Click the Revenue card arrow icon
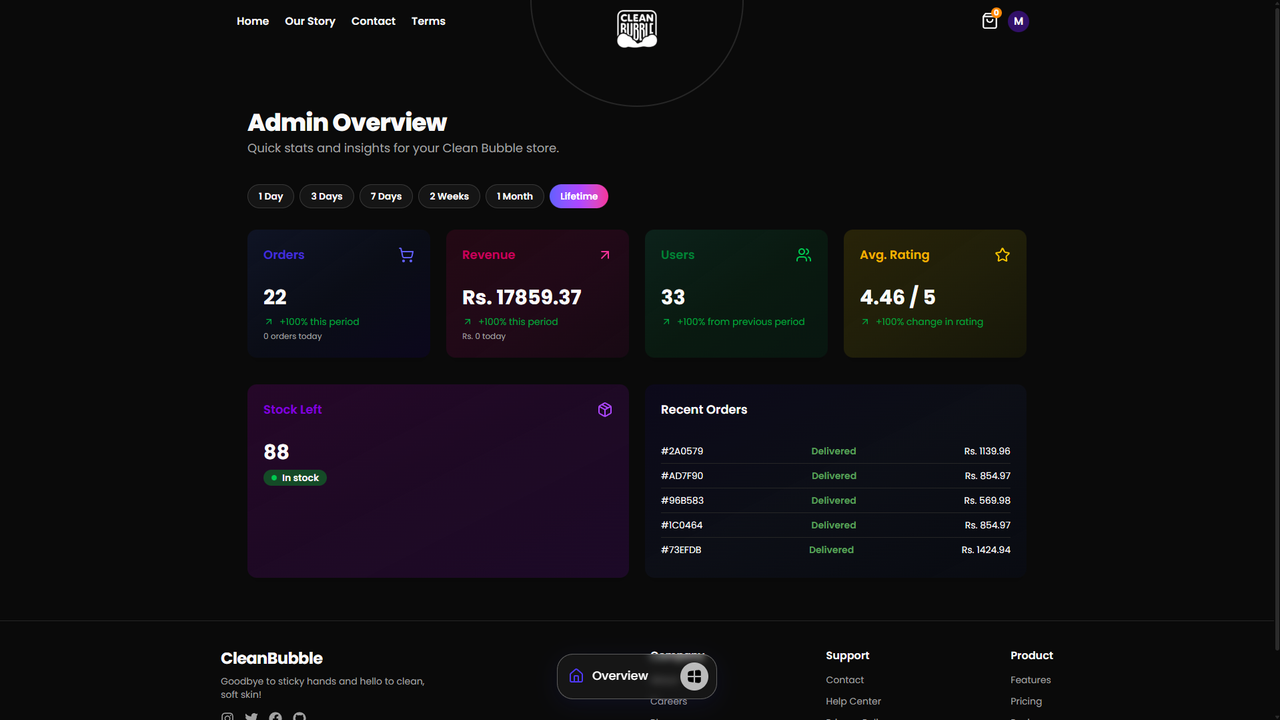 (x=605, y=255)
